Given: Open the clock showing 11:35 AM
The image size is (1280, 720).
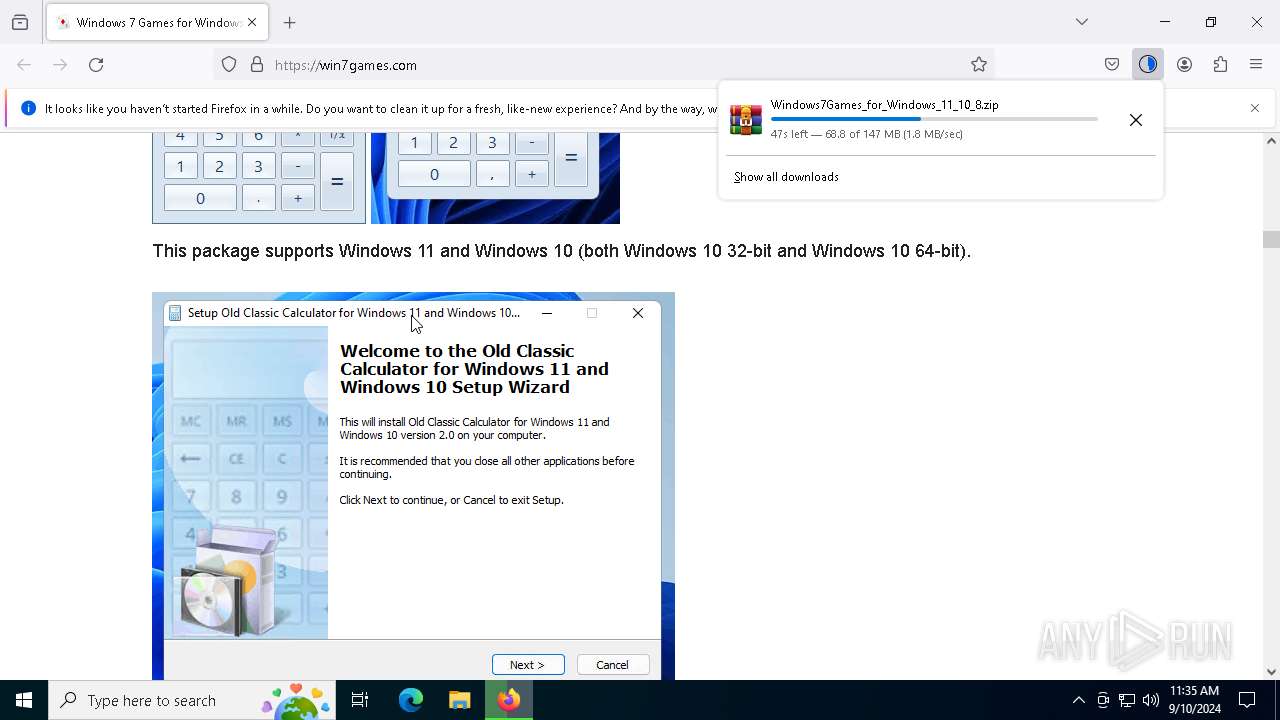Looking at the screenshot, I should pos(1194,700).
